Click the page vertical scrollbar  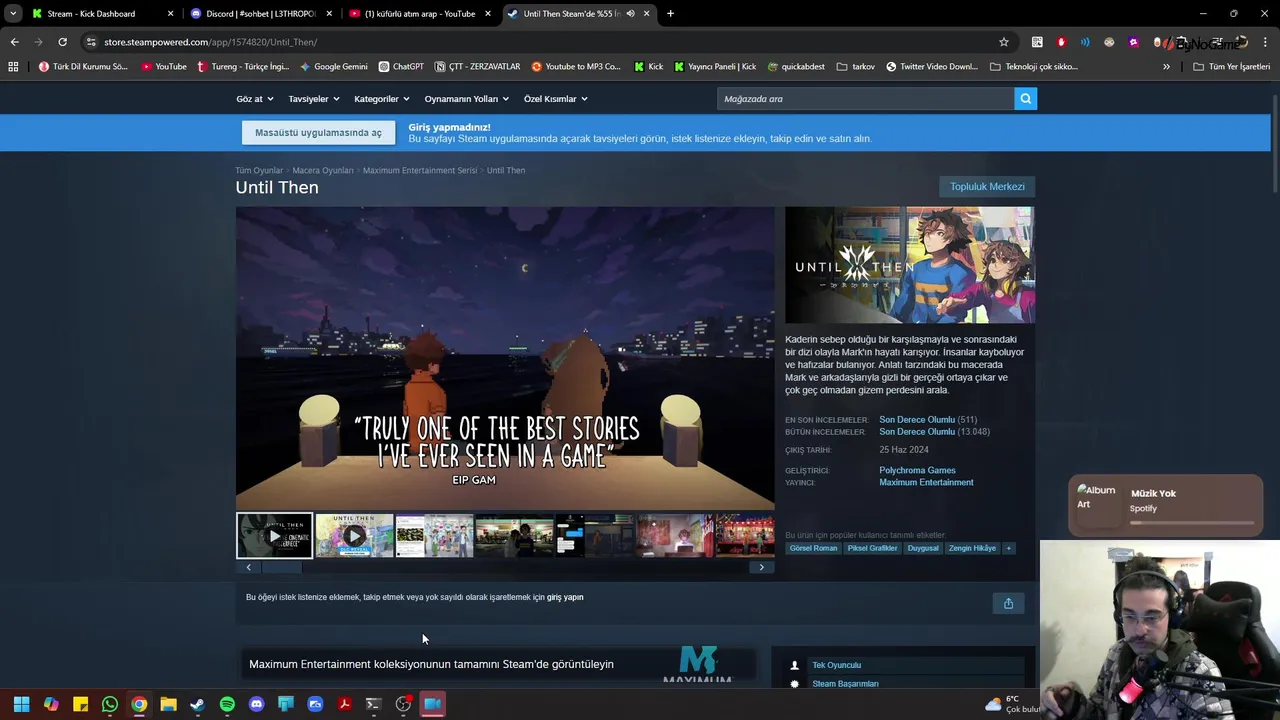(1275, 143)
